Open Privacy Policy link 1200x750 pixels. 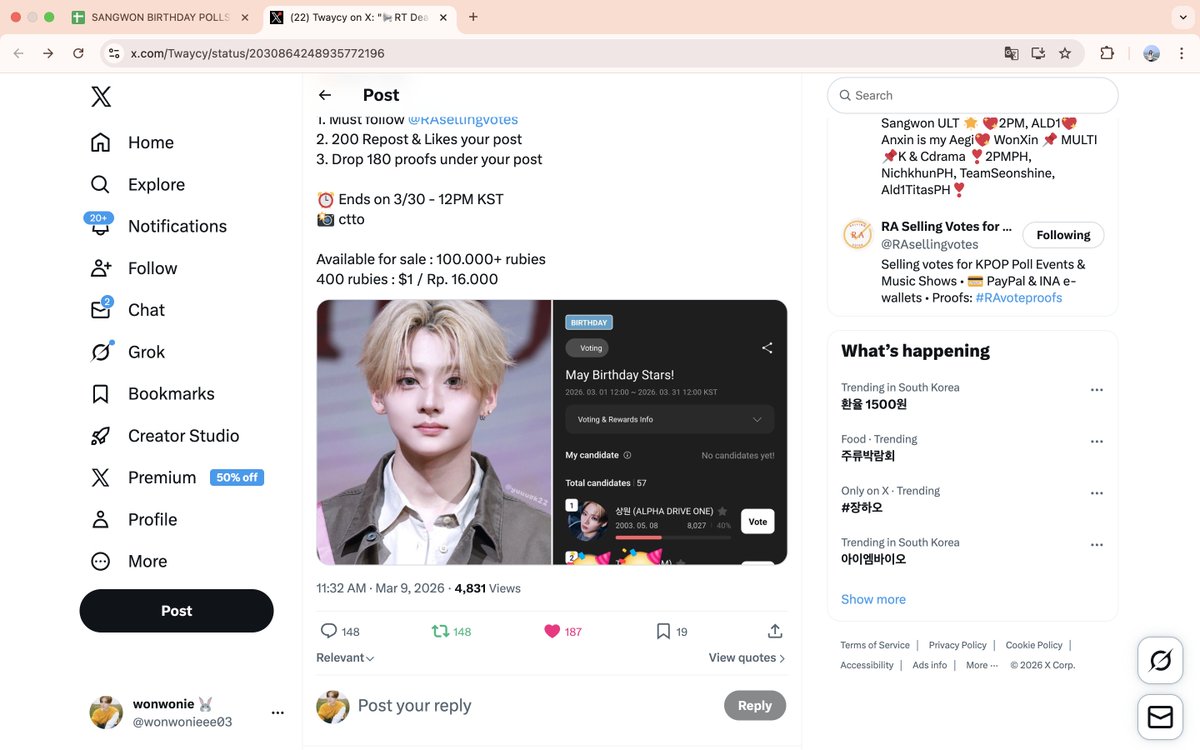pos(957,645)
